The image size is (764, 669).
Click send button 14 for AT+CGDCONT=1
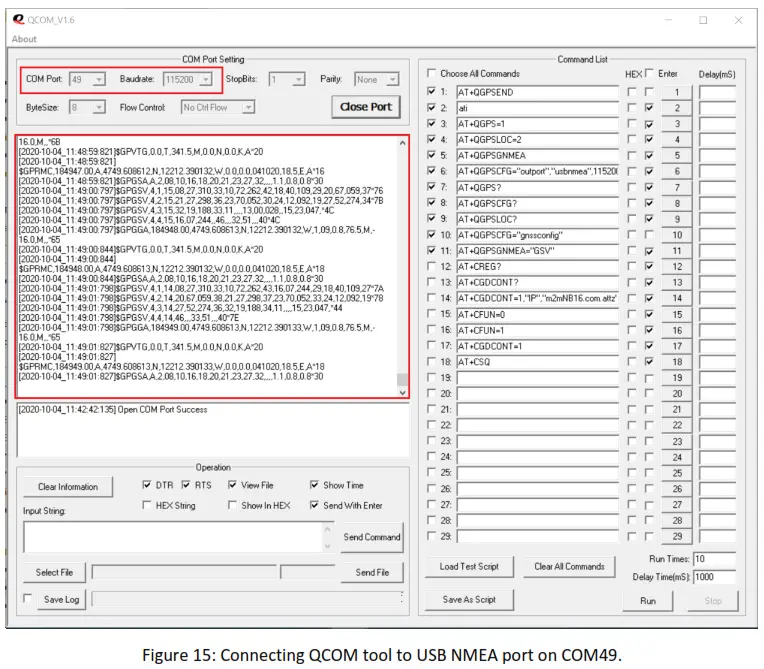coord(677,298)
